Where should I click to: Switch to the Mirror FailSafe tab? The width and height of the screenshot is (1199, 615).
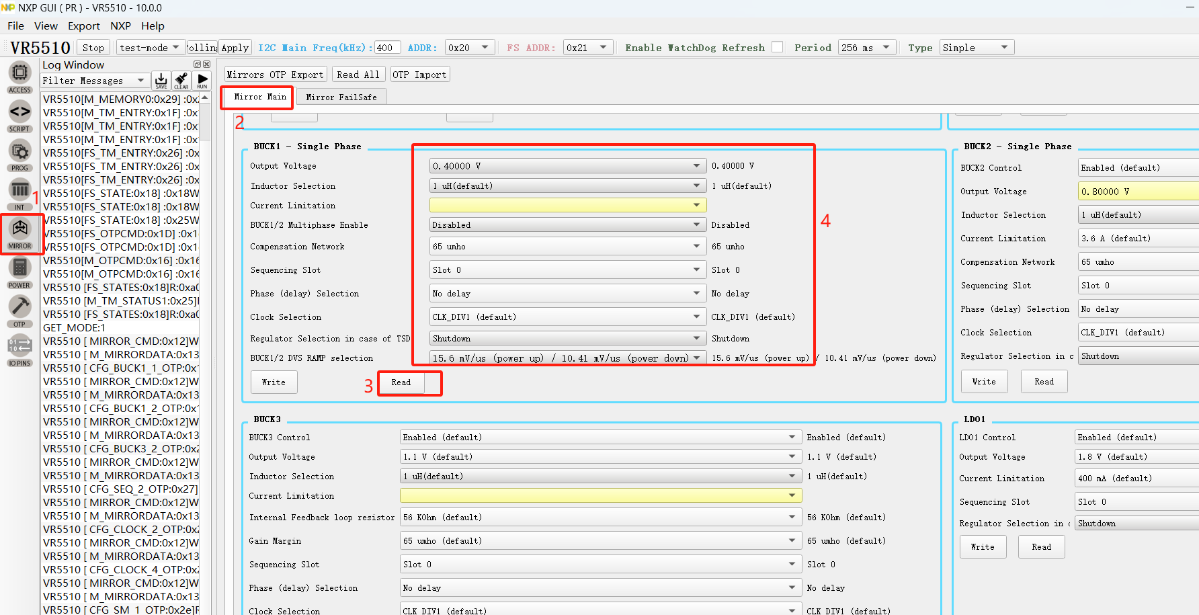pos(340,97)
